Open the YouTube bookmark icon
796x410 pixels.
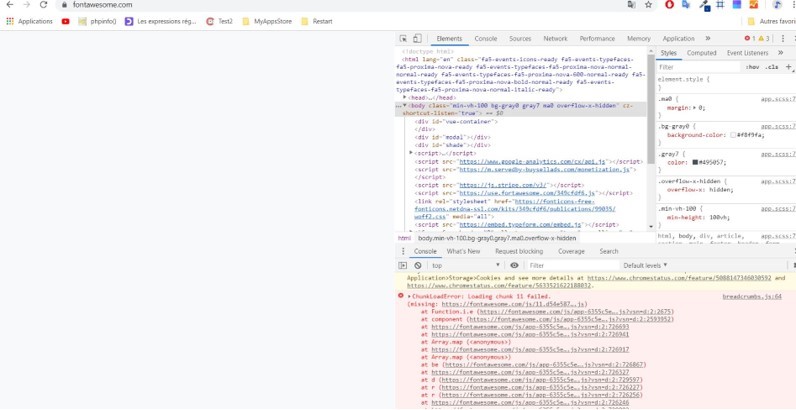pos(65,21)
